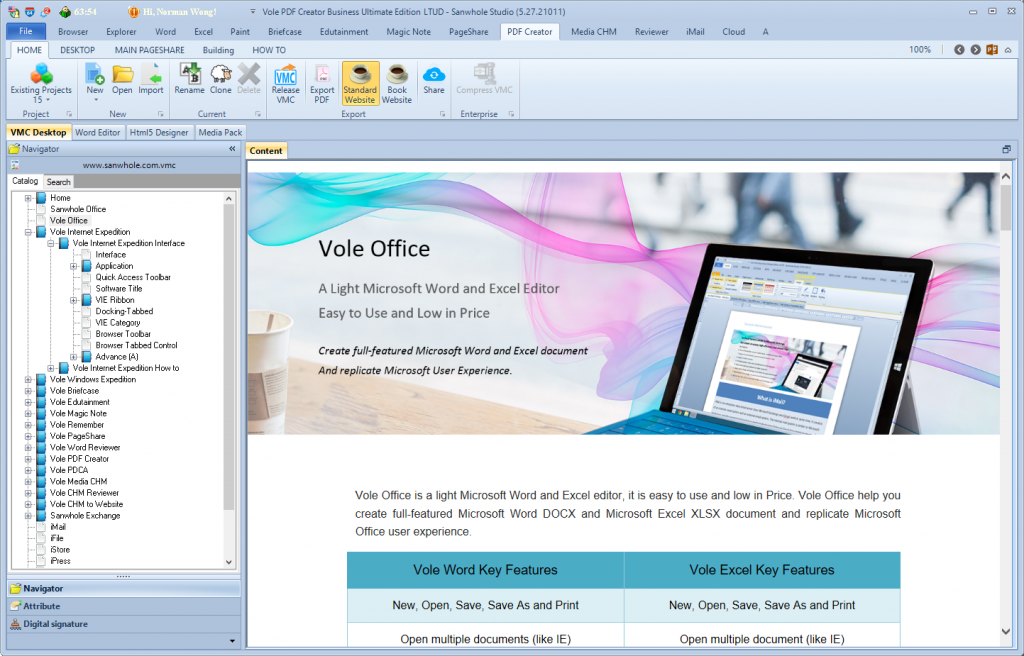
Task: Click the content pane scroll down arrow
Action: pyautogui.click(x=1006, y=631)
